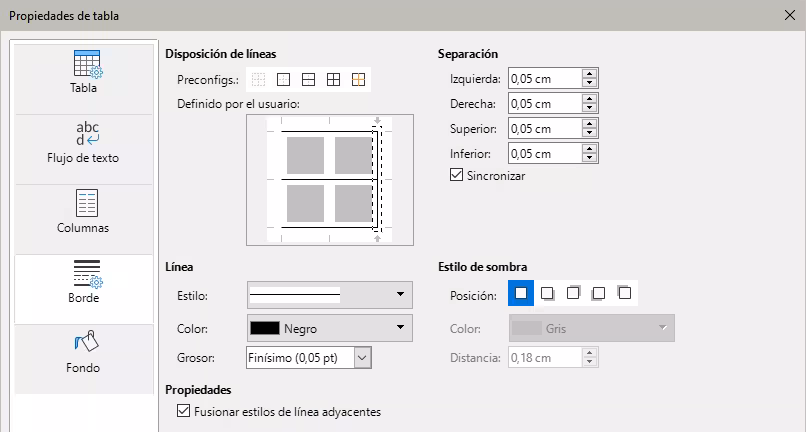Go to the Fondo tab
806x432 pixels.
coord(84,359)
